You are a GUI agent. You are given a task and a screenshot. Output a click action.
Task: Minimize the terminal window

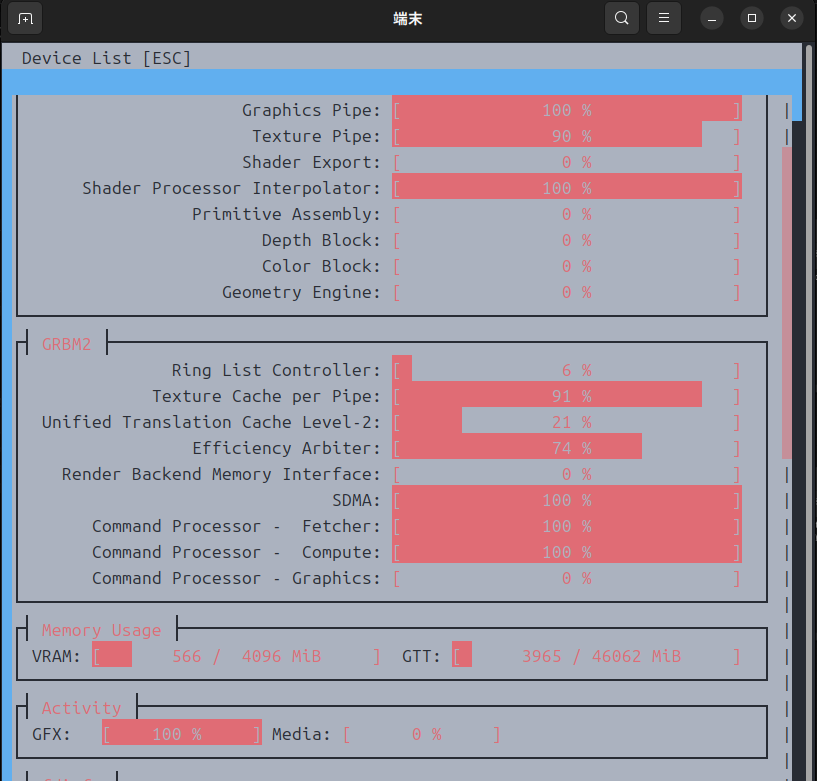(x=712, y=18)
